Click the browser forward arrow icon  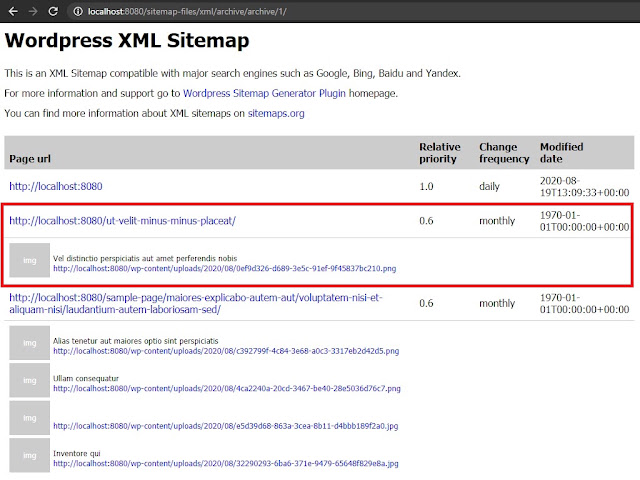pos(33,11)
